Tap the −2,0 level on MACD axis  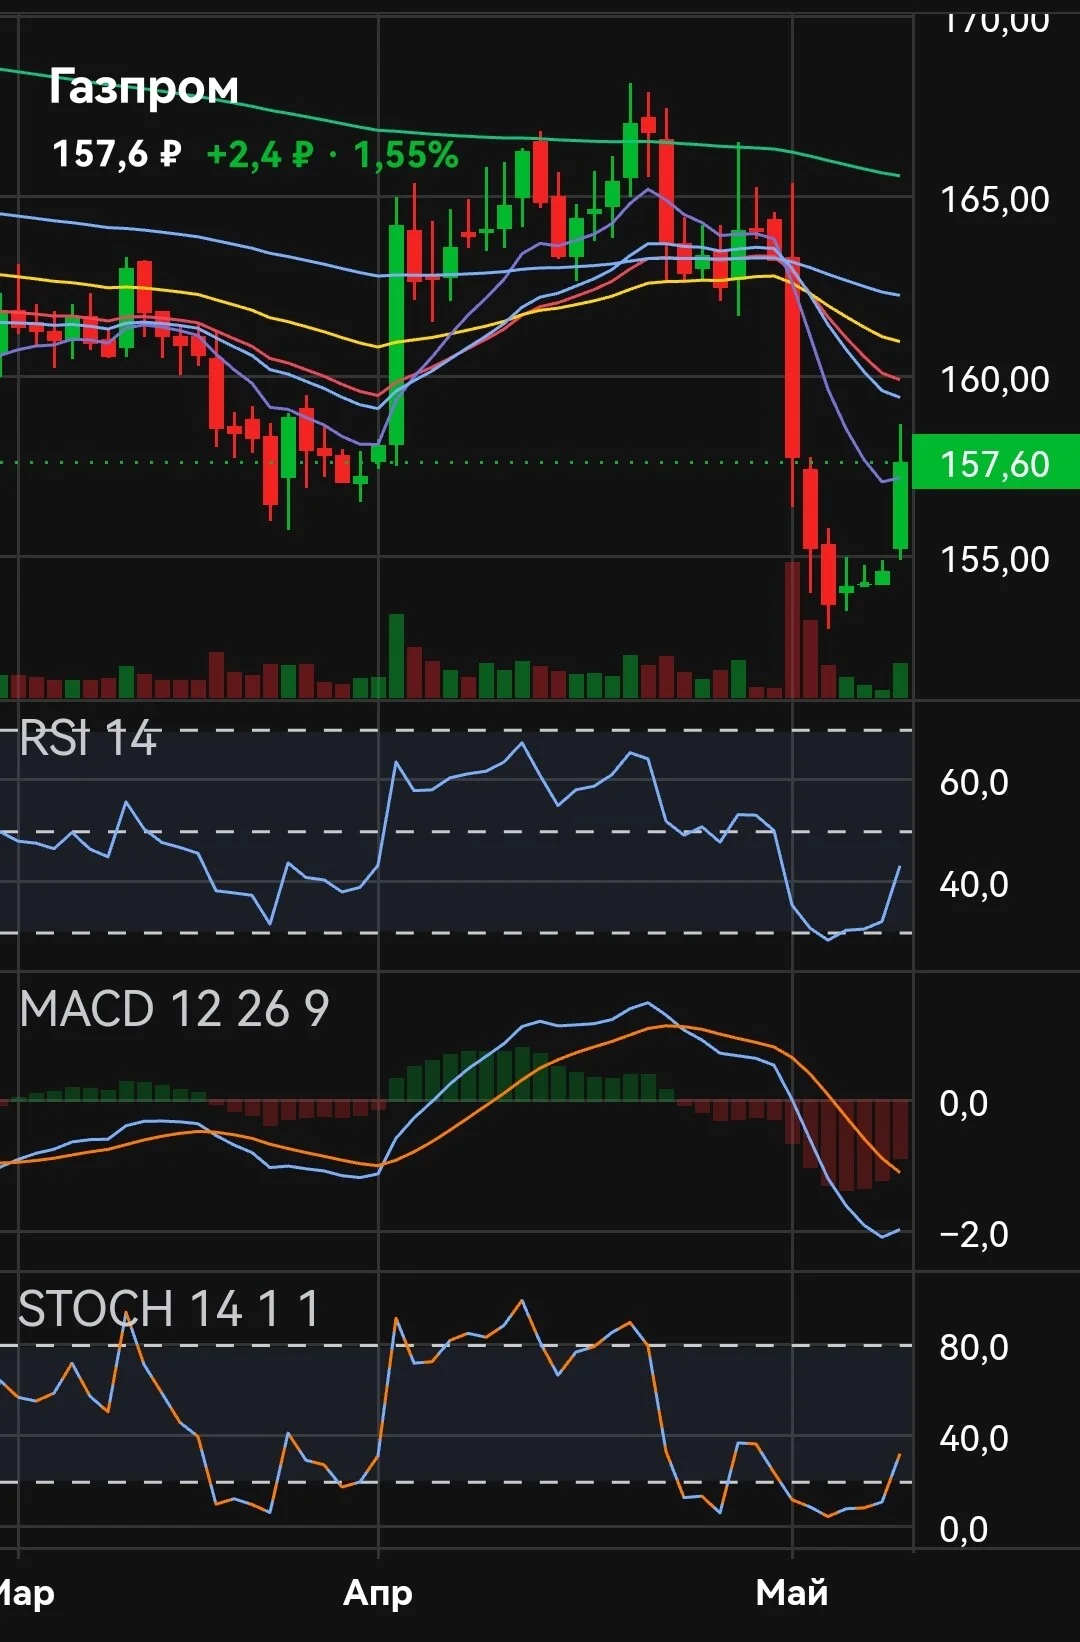[974, 1234]
